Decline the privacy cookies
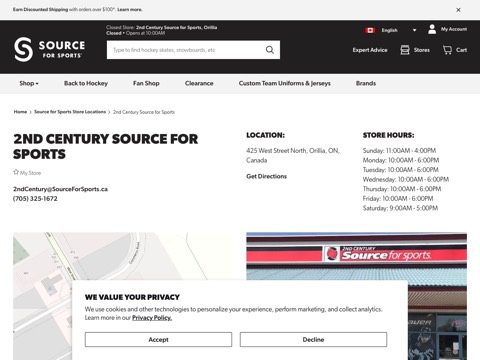Screen dimensions: 480x360 point(313,339)
